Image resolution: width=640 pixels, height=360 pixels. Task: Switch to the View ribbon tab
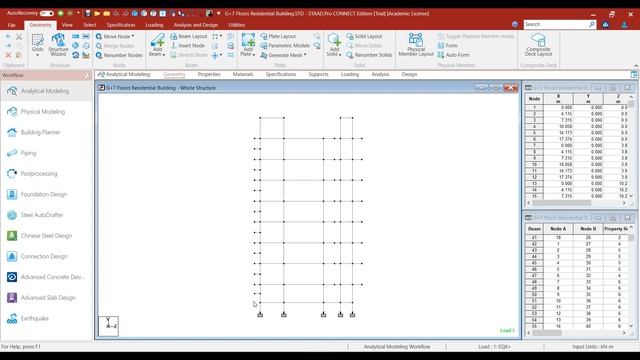coord(67,25)
